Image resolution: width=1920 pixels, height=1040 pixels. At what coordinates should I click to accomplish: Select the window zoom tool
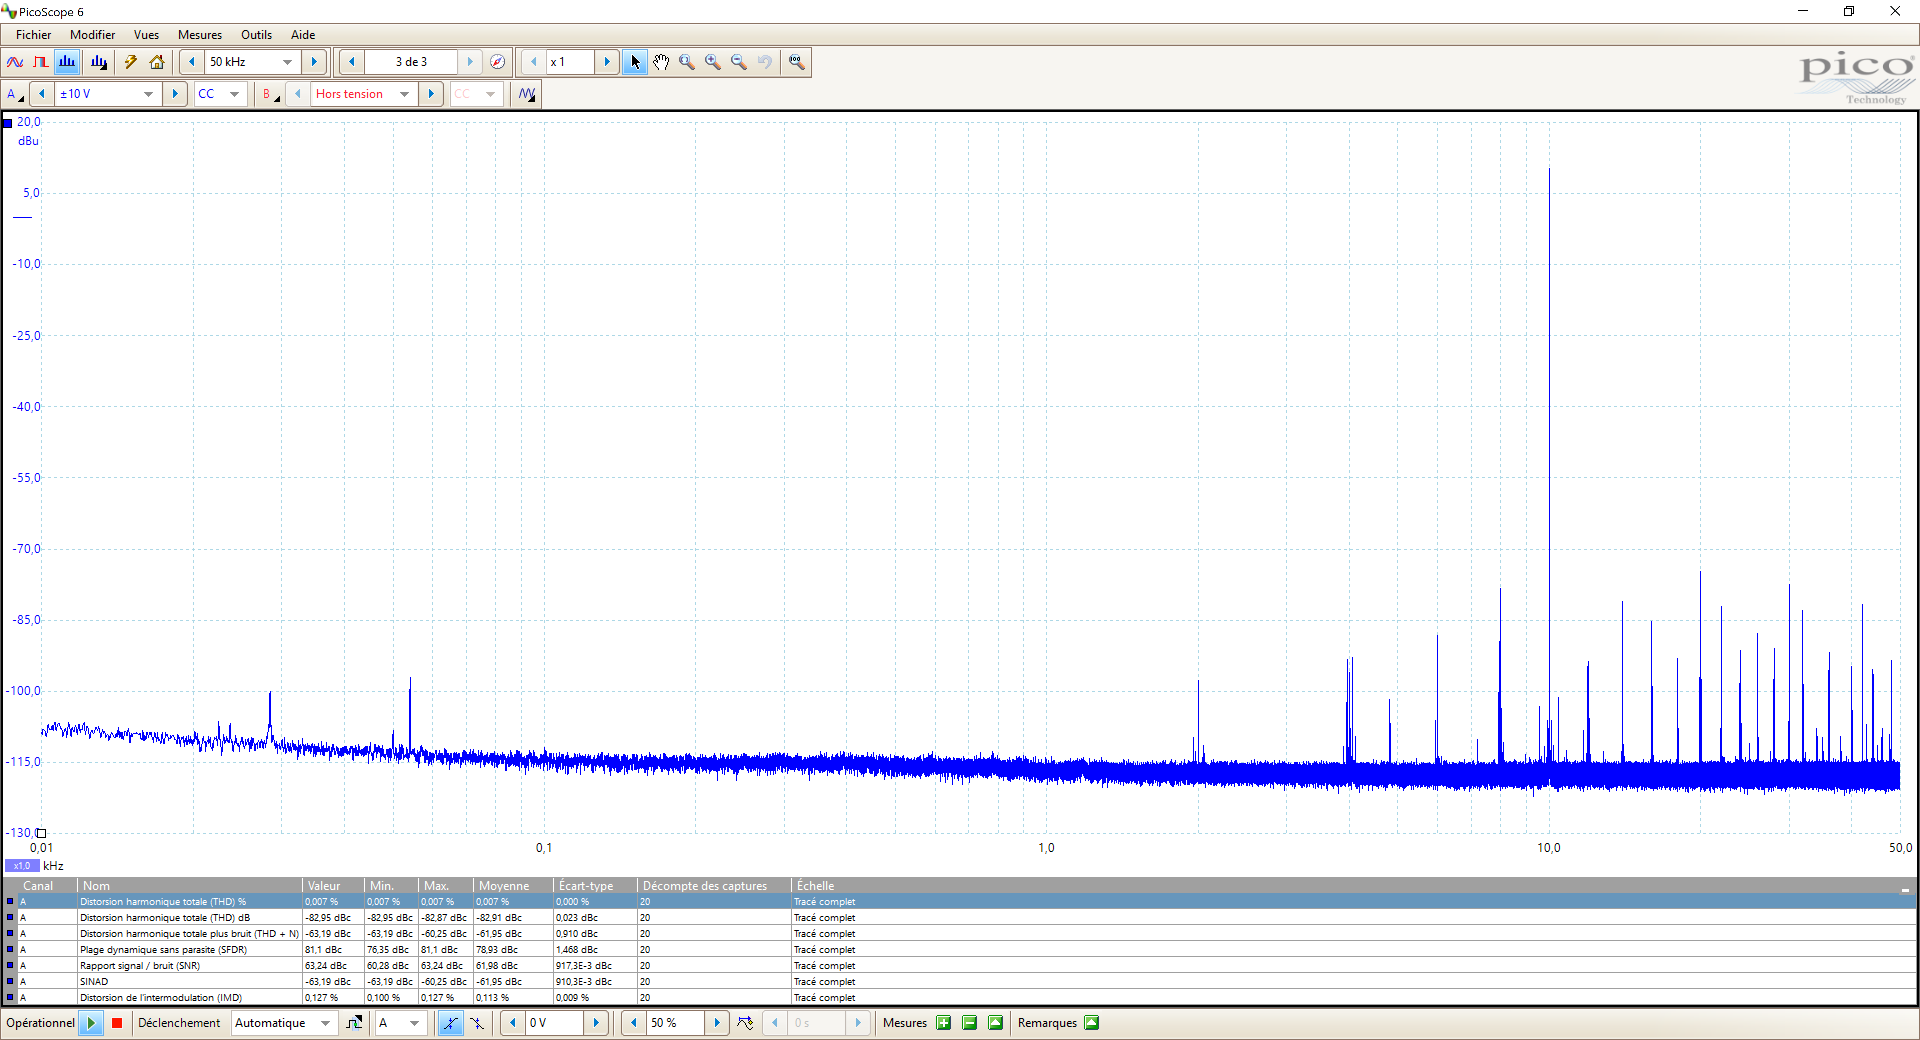(x=687, y=62)
